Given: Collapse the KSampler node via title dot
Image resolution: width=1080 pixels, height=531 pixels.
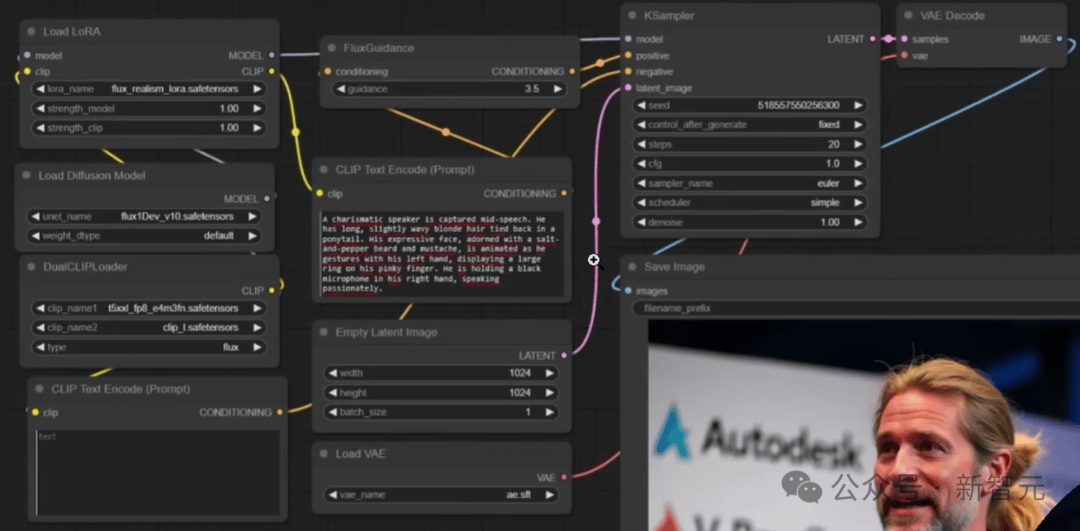Looking at the screenshot, I should [634, 16].
